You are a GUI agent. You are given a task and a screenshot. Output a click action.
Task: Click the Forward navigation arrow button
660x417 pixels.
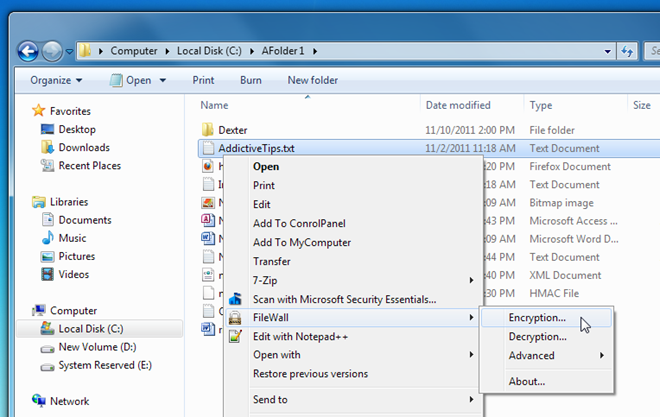pyautogui.click(x=52, y=51)
